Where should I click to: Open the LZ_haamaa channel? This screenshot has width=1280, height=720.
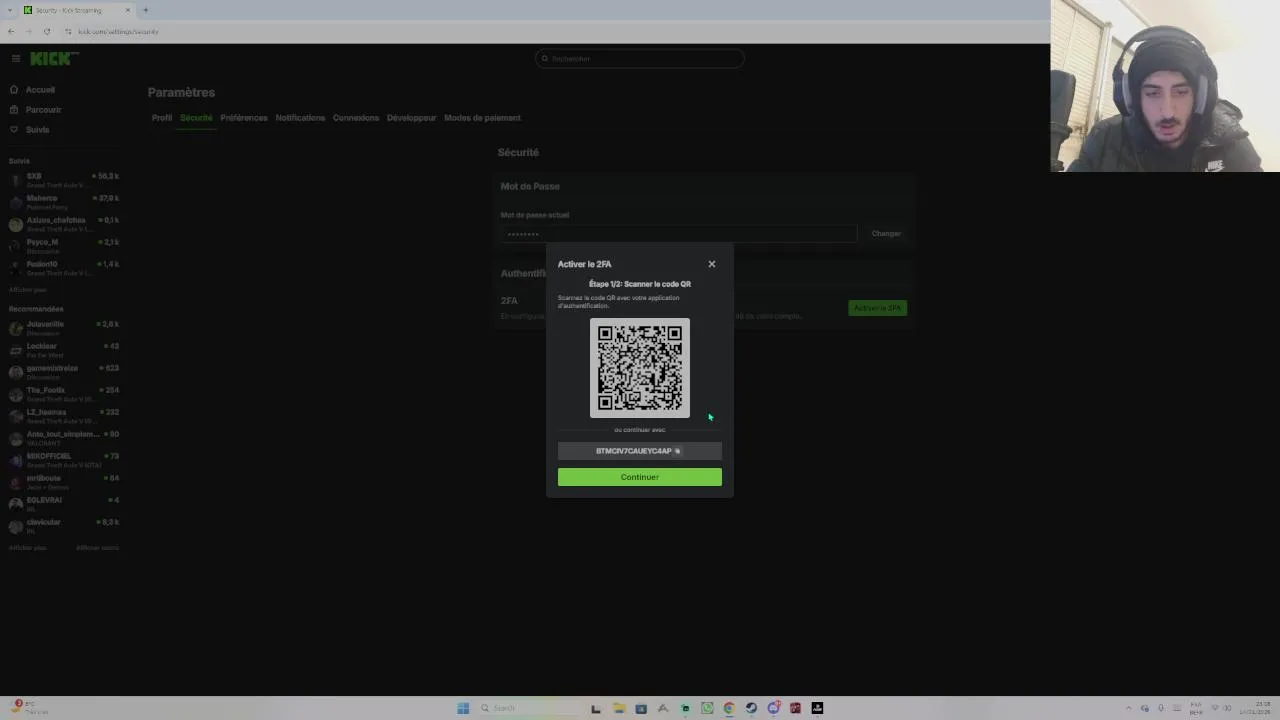point(64,415)
